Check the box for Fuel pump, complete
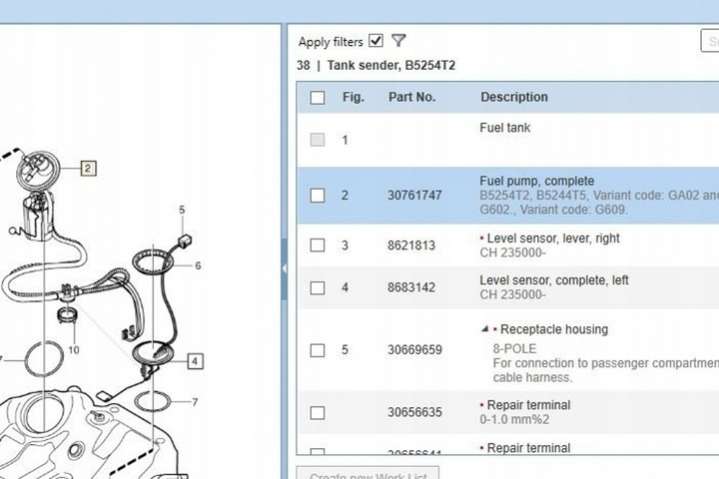Screen dimensions: 719x479 coord(317,196)
